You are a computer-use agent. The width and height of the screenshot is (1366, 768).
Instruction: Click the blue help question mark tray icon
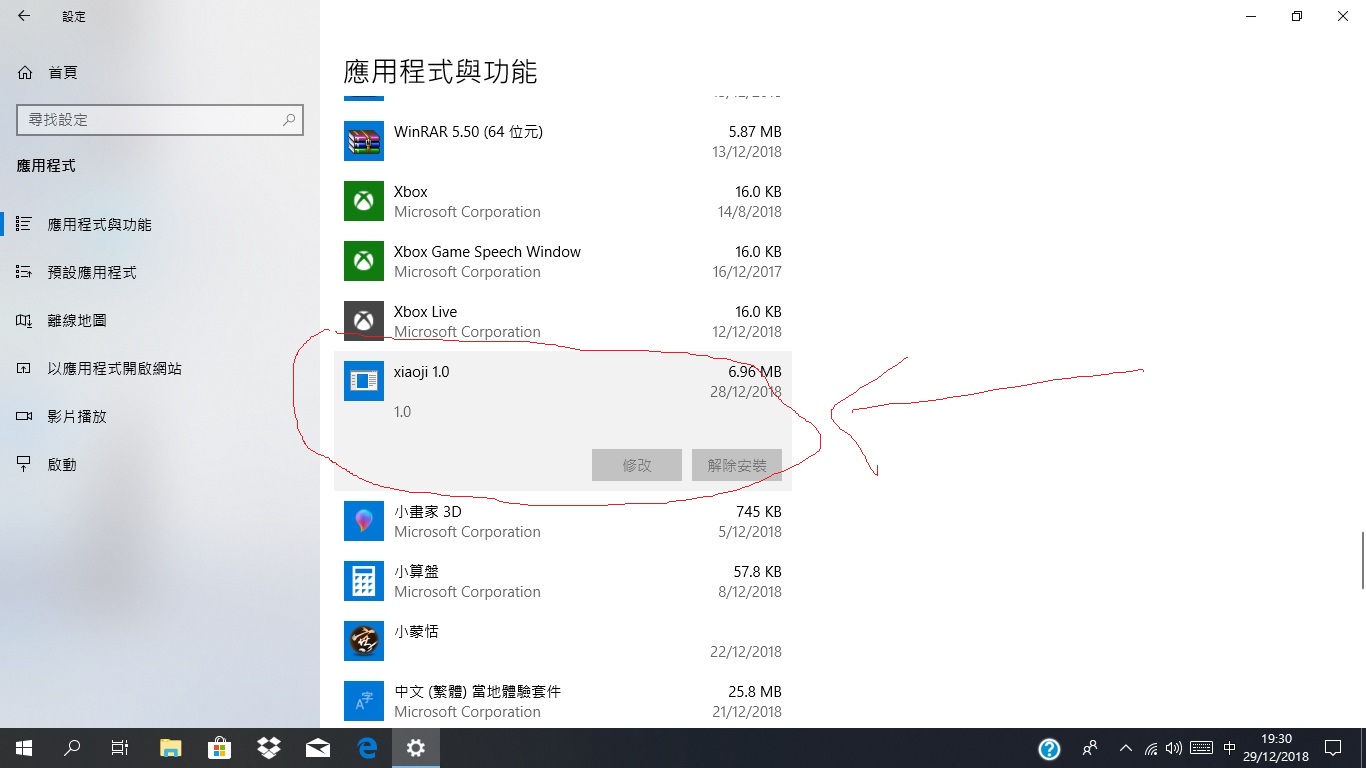tap(1049, 748)
